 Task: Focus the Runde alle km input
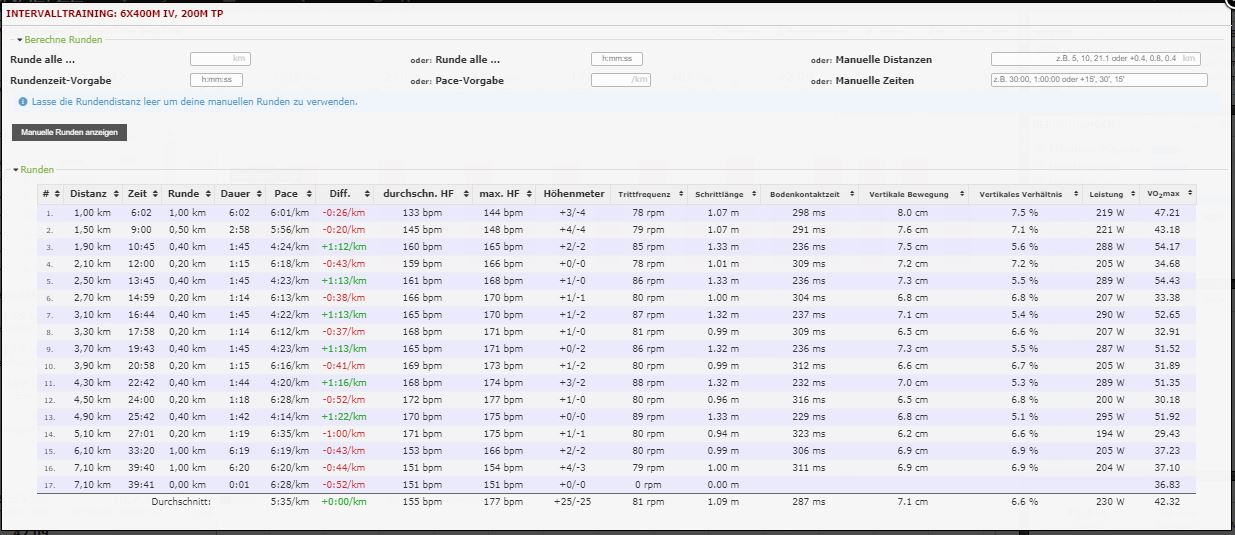pyautogui.click(x=219, y=59)
